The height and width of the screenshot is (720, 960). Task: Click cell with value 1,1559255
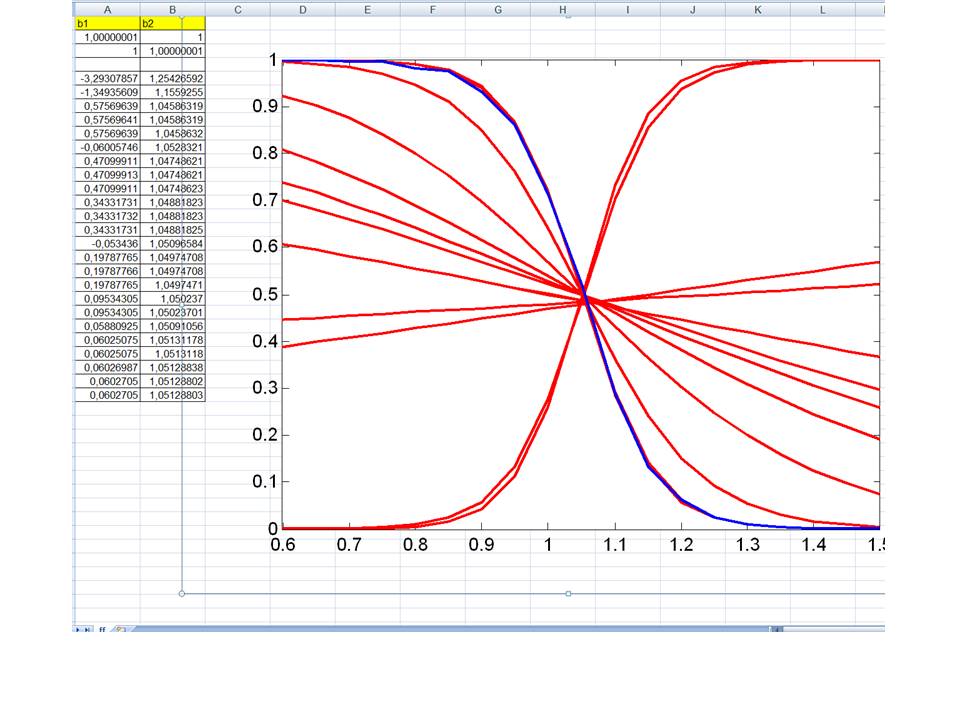pyautogui.click(x=172, y=90)
